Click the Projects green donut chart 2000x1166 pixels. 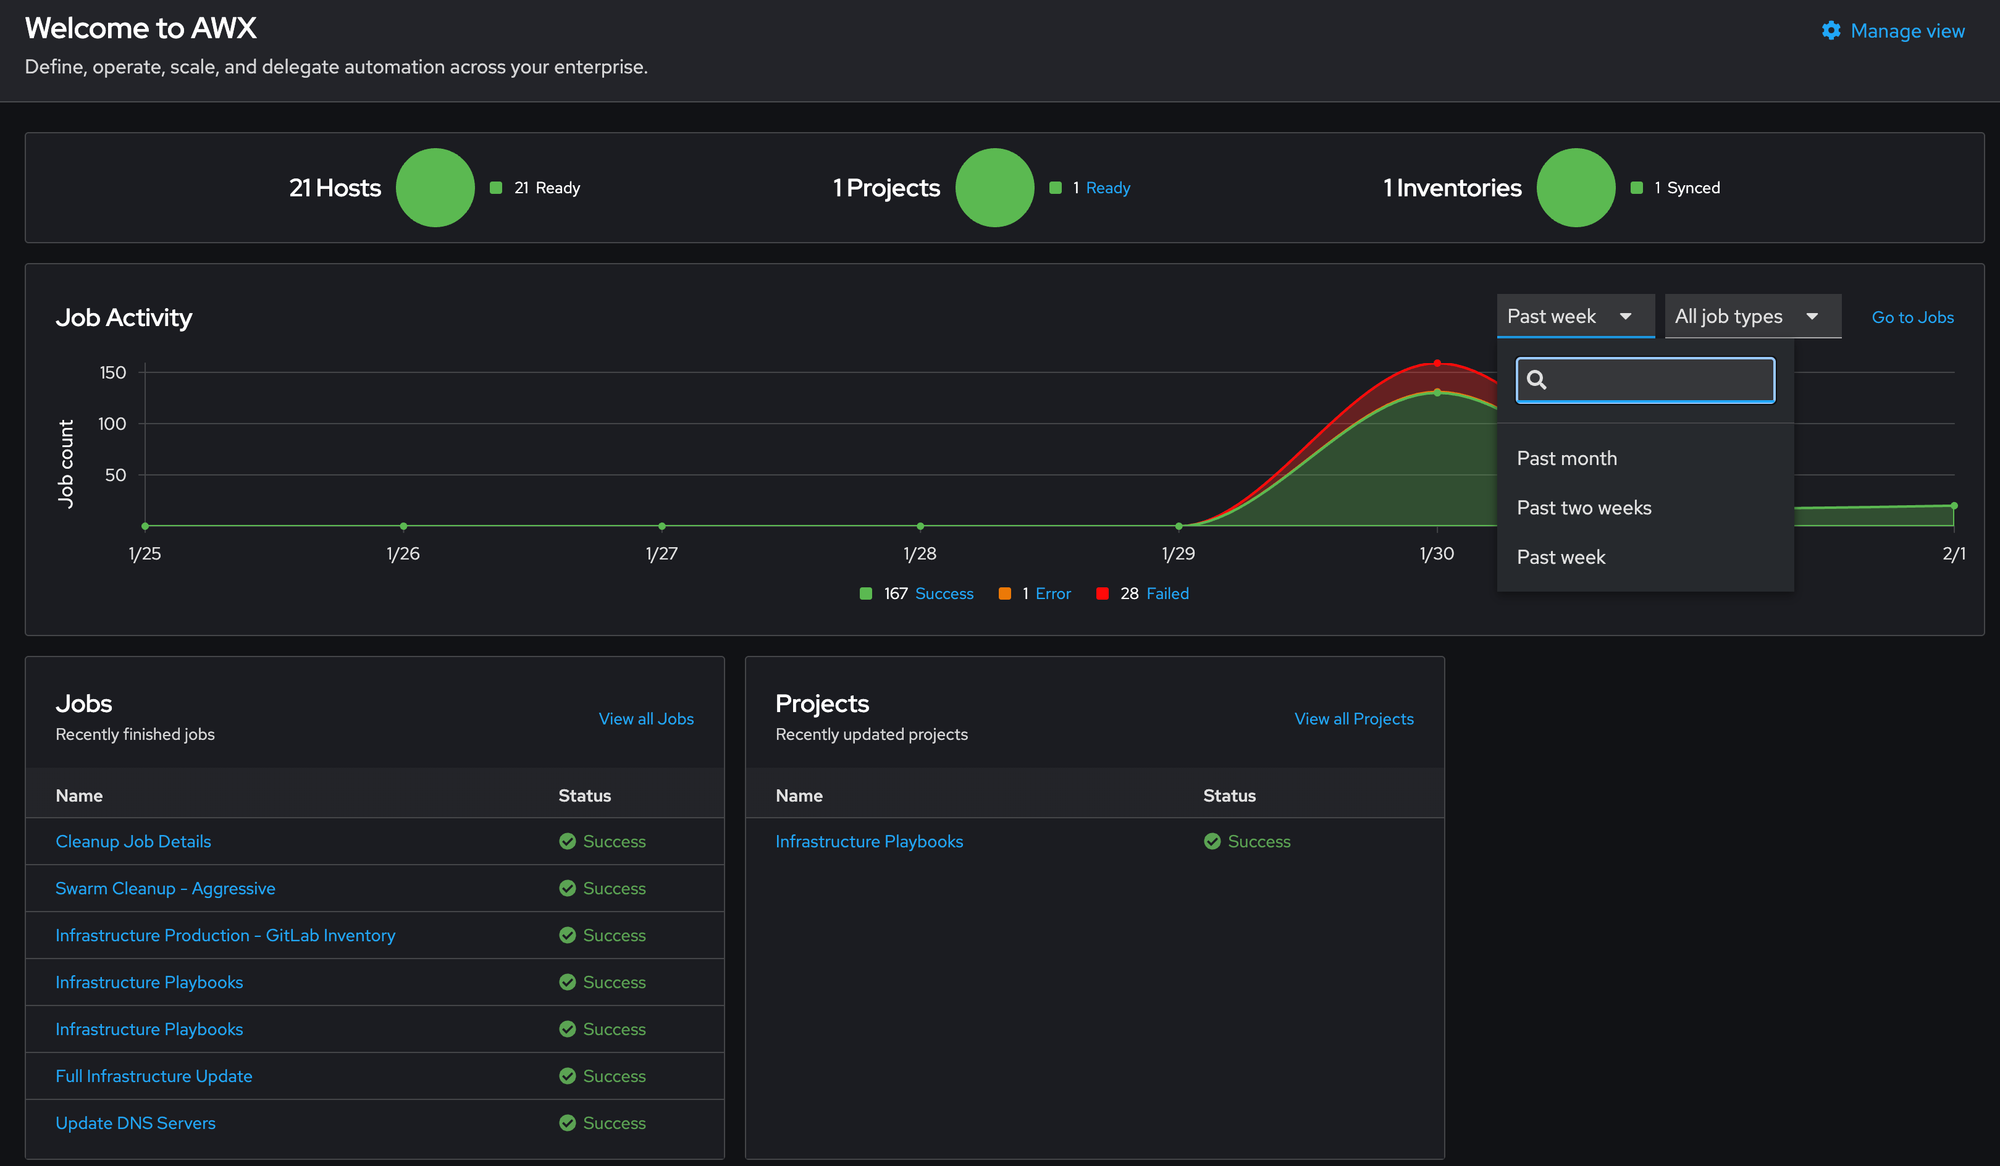(x=994, y=188)
